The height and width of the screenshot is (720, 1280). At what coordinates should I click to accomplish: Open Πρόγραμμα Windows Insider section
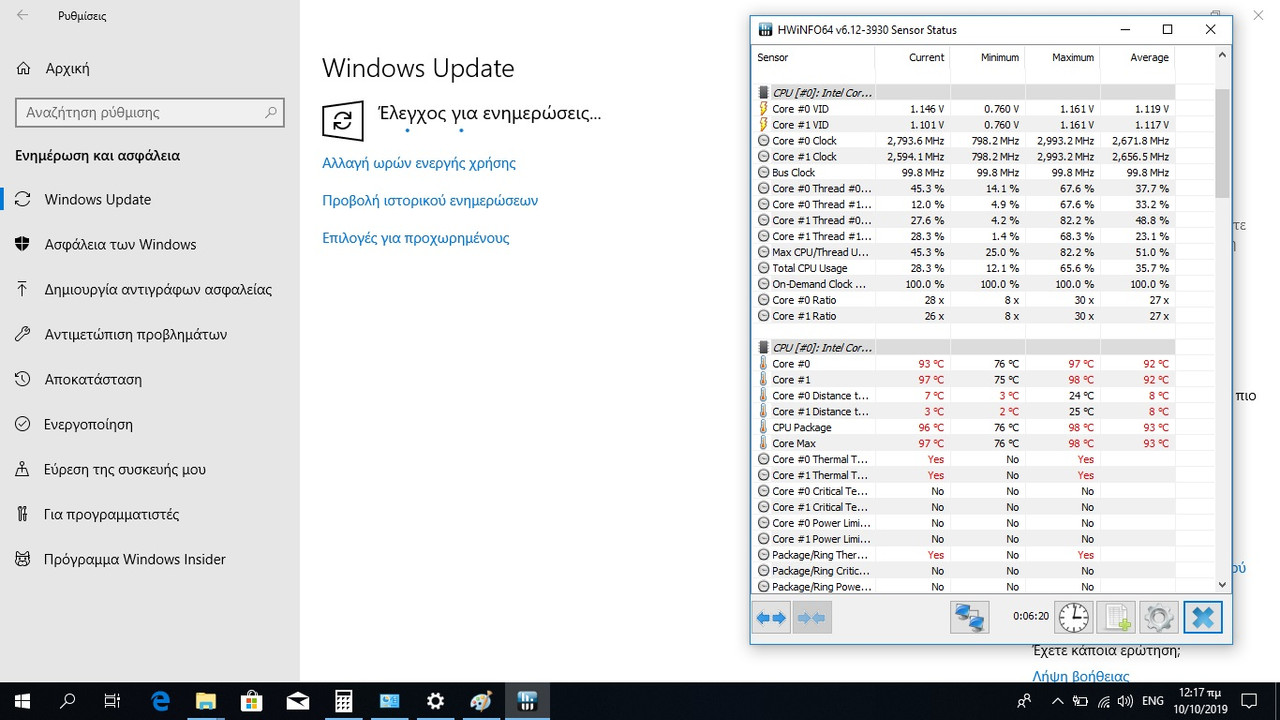pos(150,560)
